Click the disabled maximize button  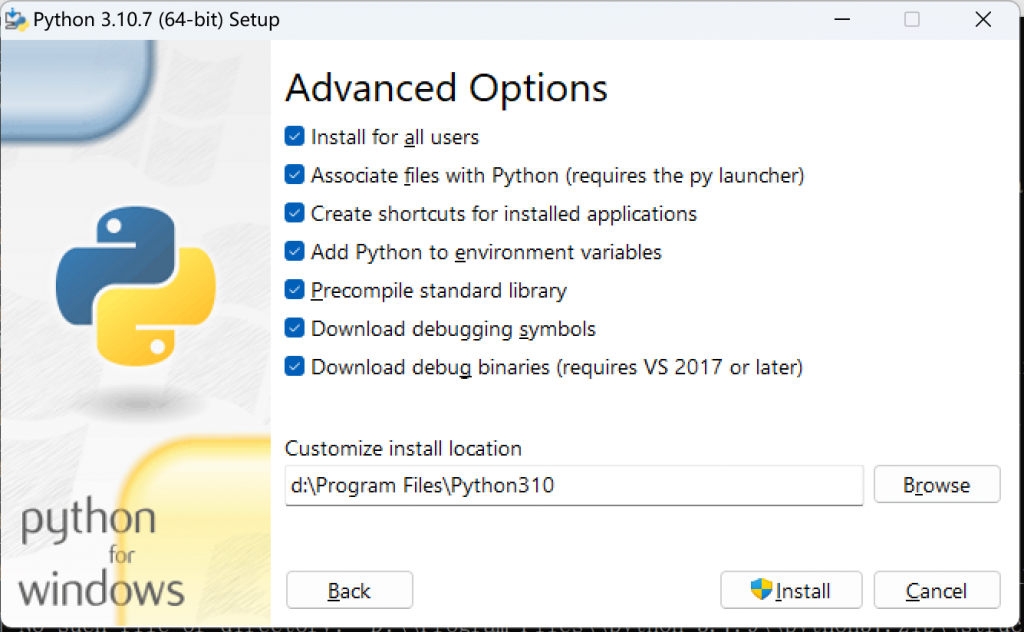[912, 20]
